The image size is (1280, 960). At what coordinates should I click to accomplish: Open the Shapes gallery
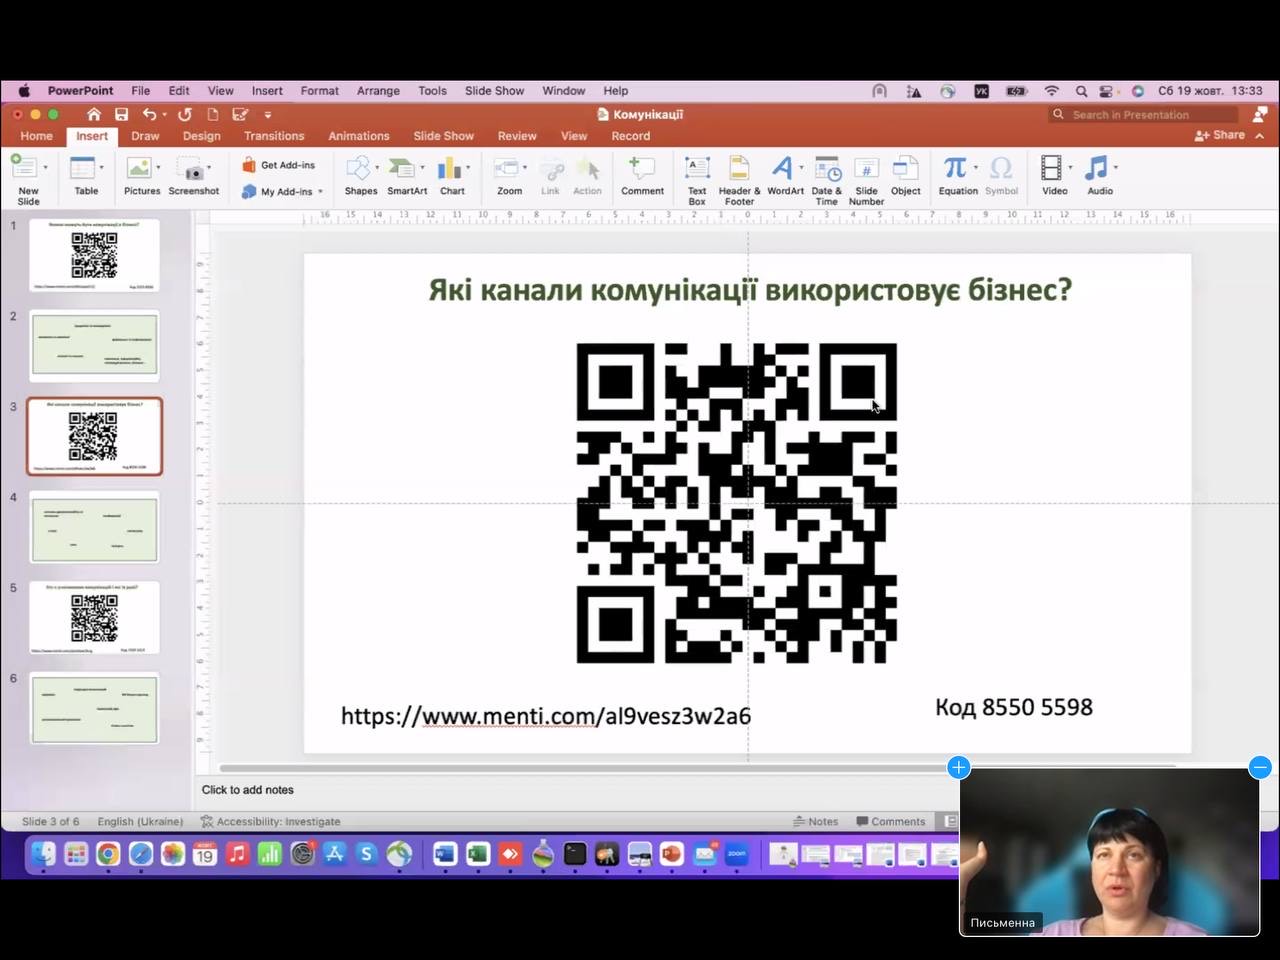[x=360, y=176]
